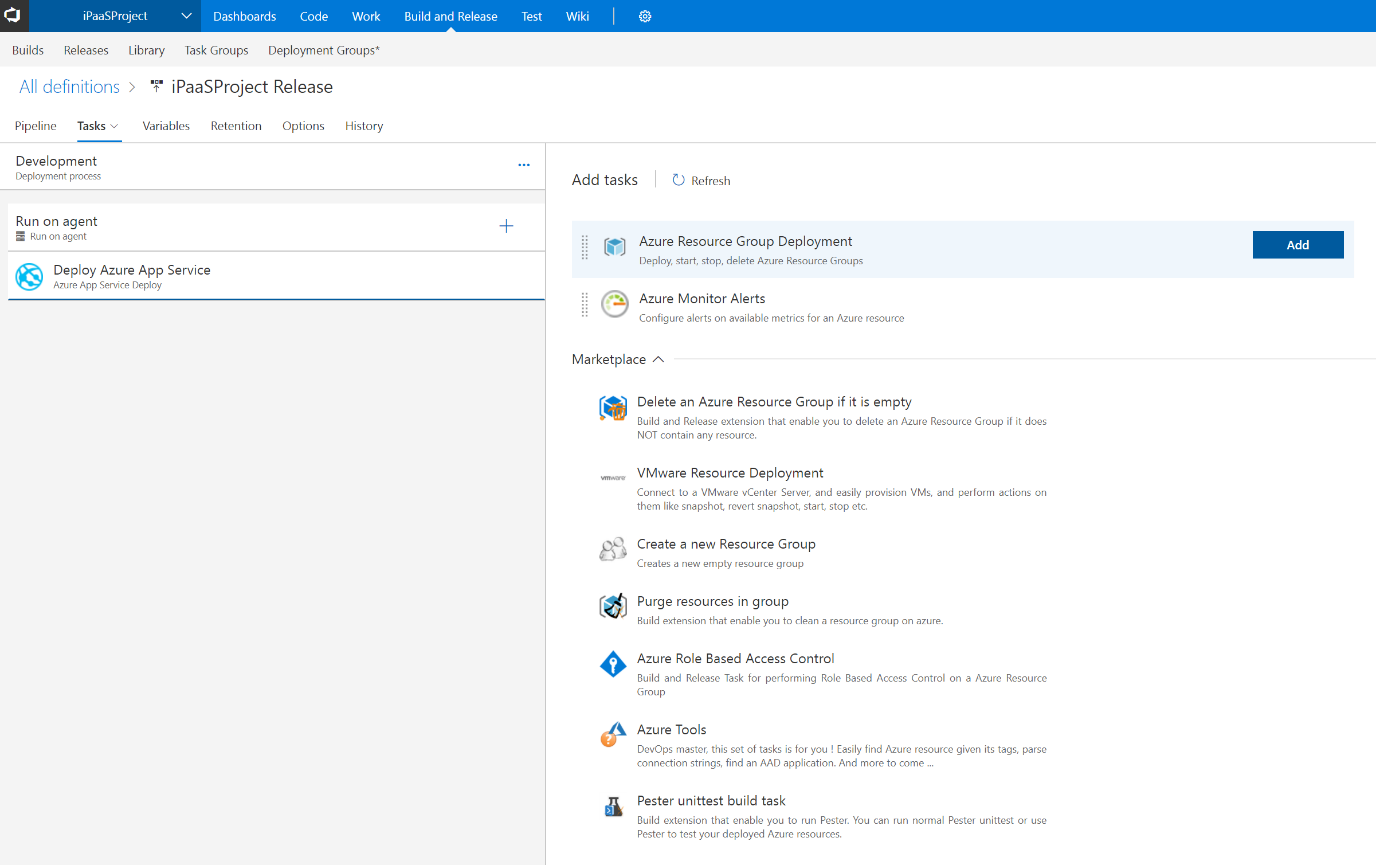Select the Run on agent phase

tap(276, 227)
